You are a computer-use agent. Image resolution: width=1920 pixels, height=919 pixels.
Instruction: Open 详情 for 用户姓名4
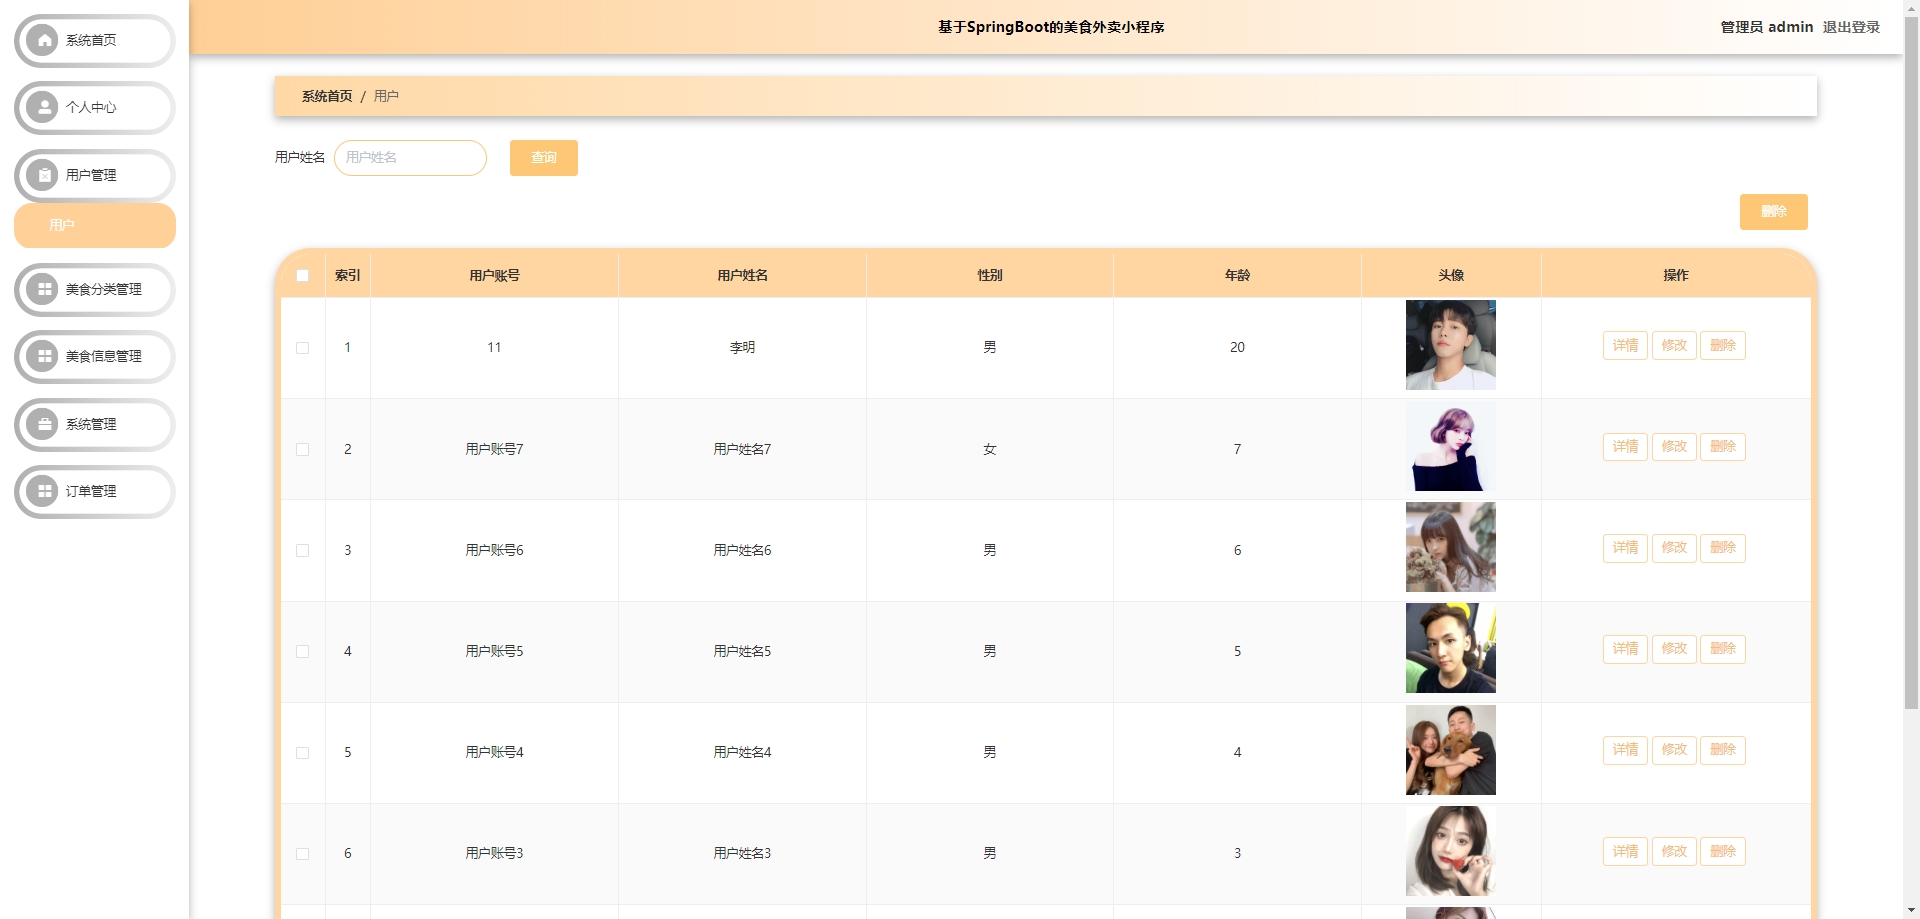point(1625,750)
